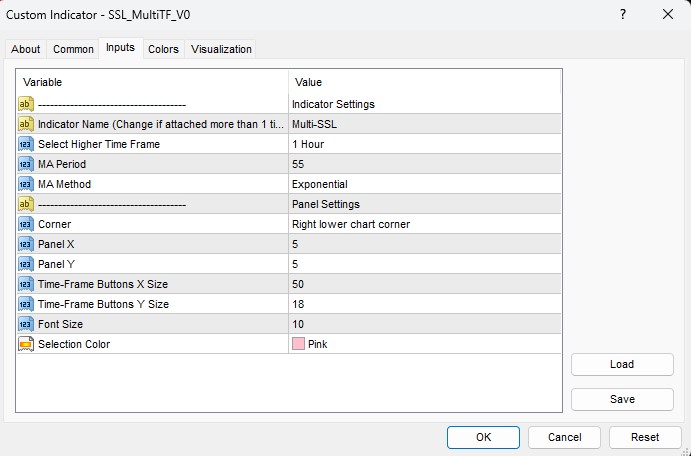Click the icon next to MA Method
This screenshot has height=456, width=691.
coord(26,184)
